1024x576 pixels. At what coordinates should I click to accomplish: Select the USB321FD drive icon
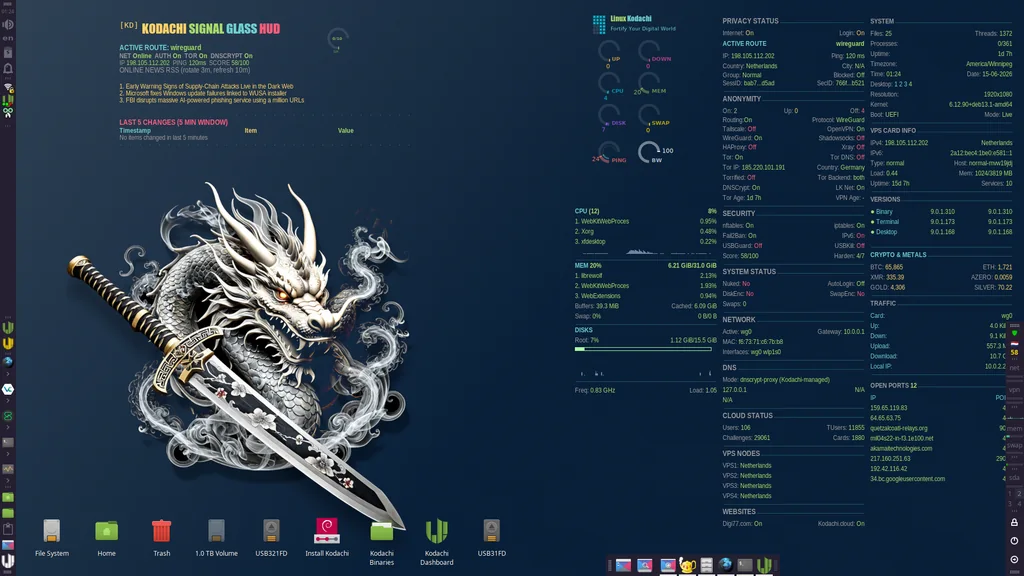(x=271, y=531)
